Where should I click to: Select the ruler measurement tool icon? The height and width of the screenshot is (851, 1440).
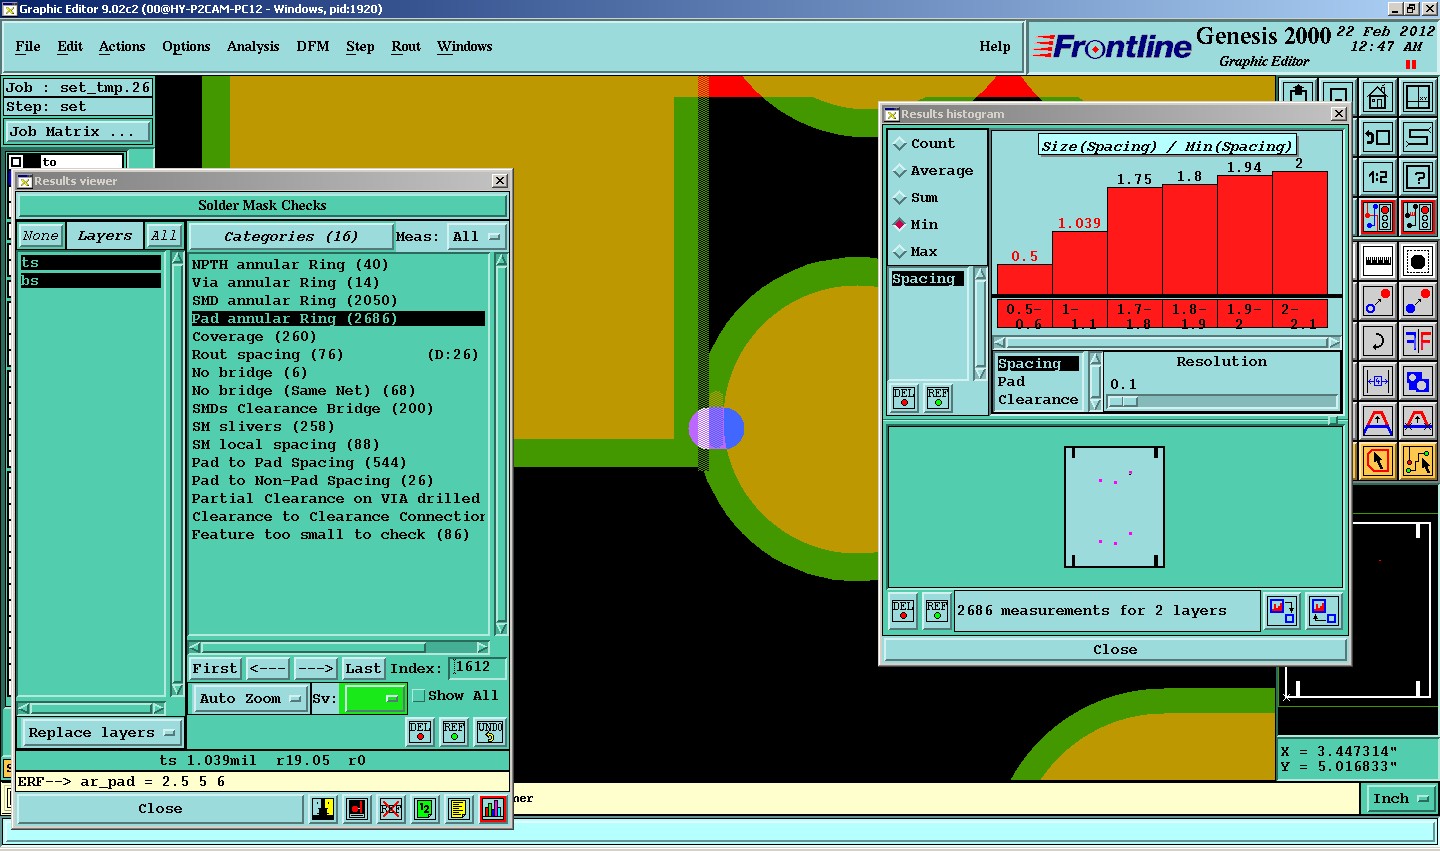pyautogui.click(x=1378, y=261)
